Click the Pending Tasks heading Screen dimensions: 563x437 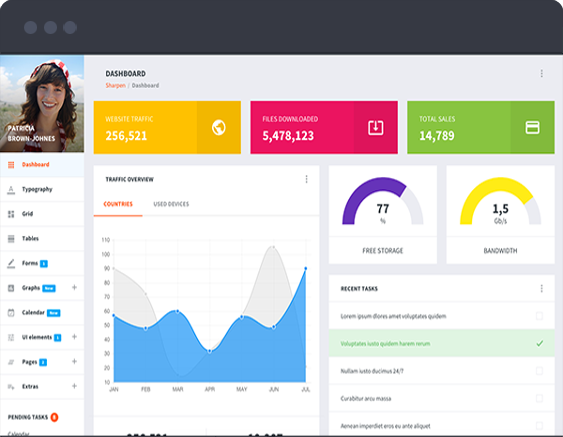[28, 417]
